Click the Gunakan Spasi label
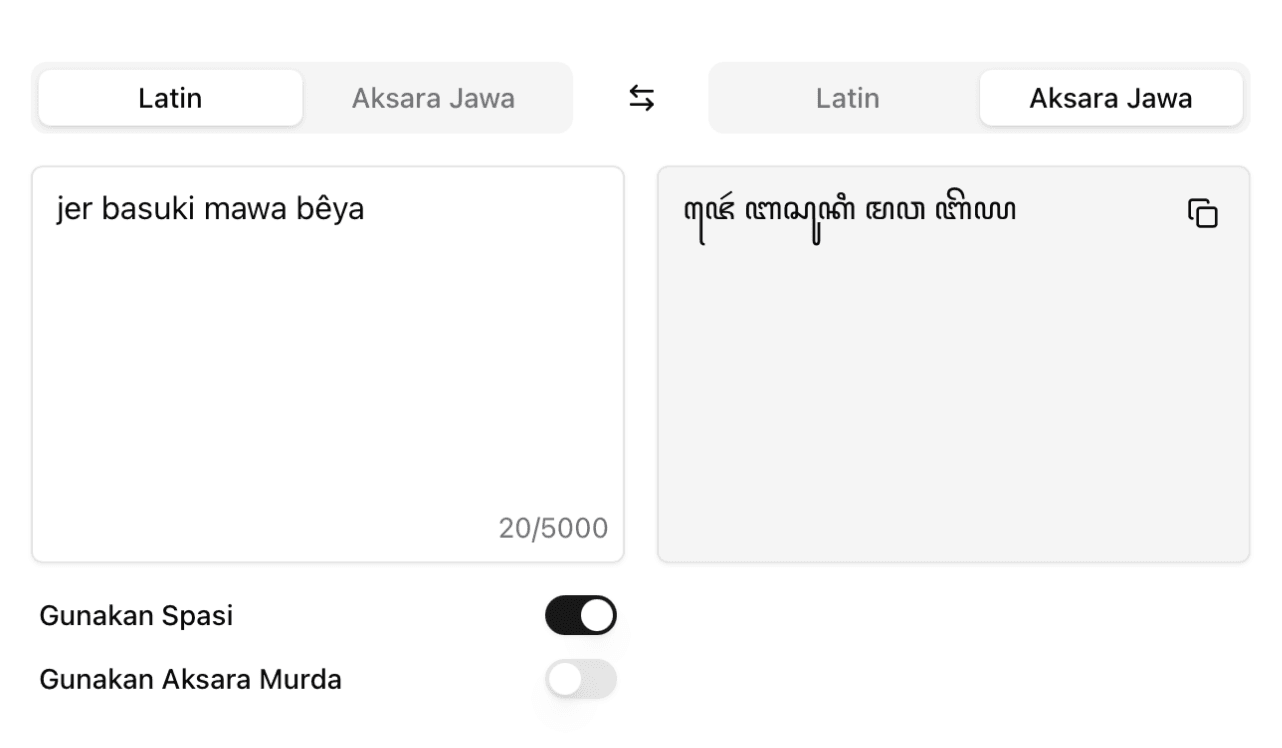 136,616
